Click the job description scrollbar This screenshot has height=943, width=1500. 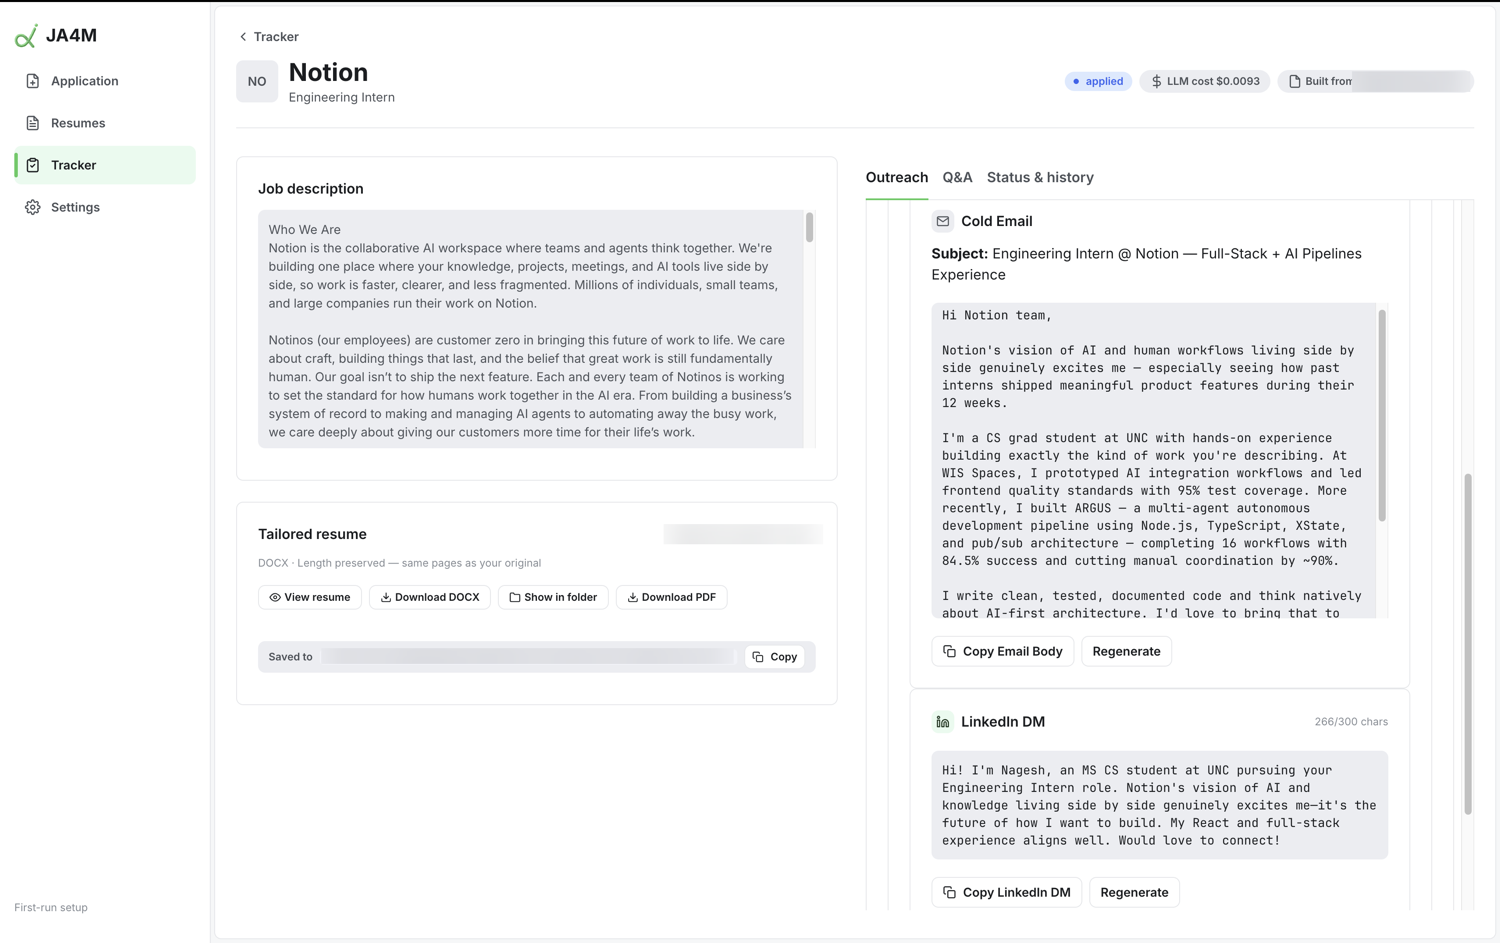pos(809,227)
